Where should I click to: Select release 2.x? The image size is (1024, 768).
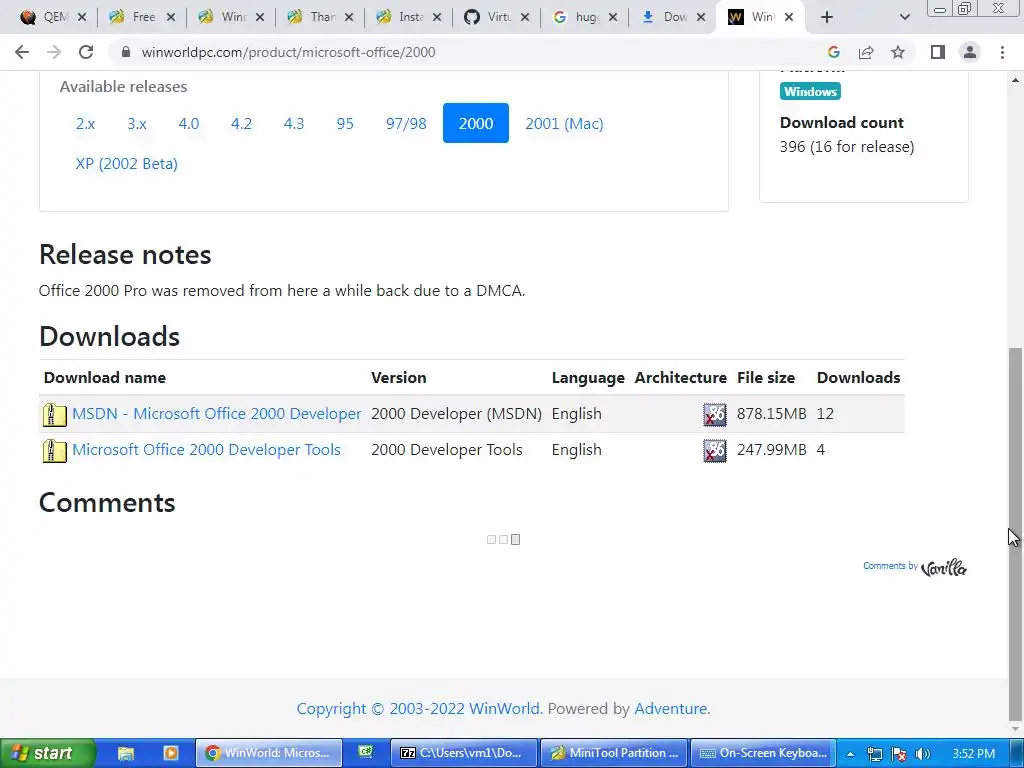(86, 123)
